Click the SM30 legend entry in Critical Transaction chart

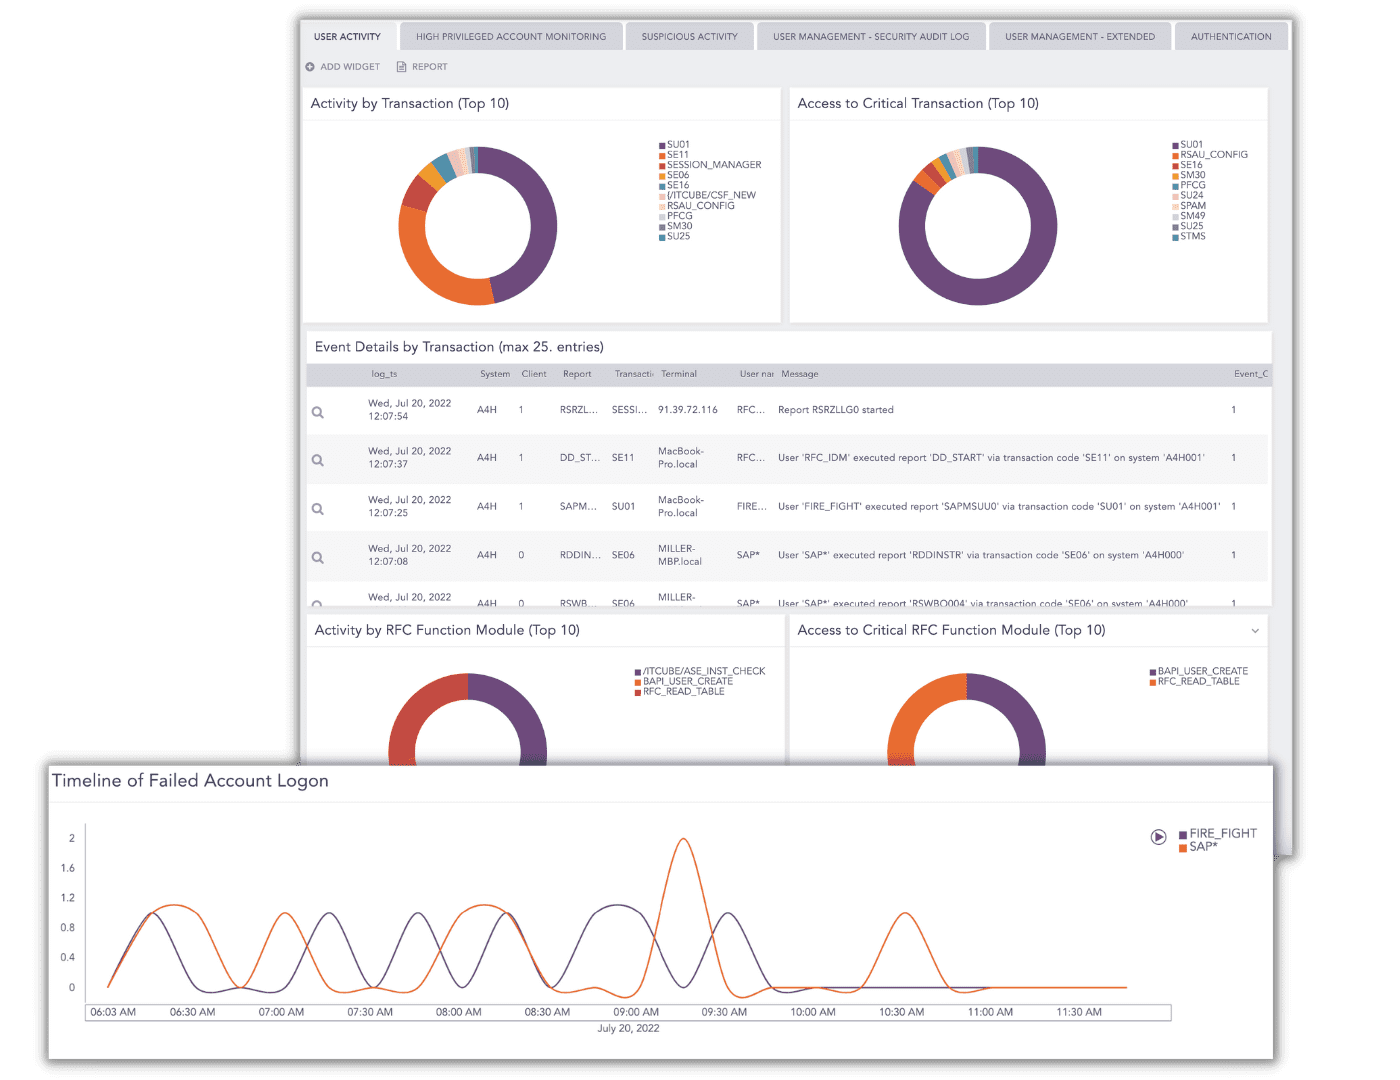click(1189, 175)
